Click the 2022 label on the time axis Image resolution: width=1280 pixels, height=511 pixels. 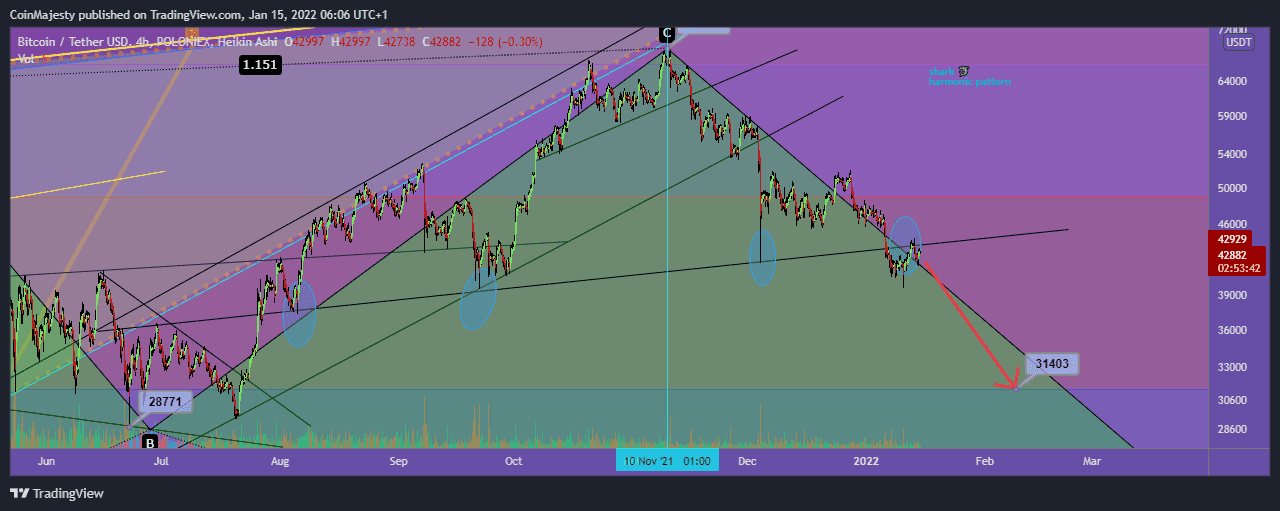(x=866, y=462)
